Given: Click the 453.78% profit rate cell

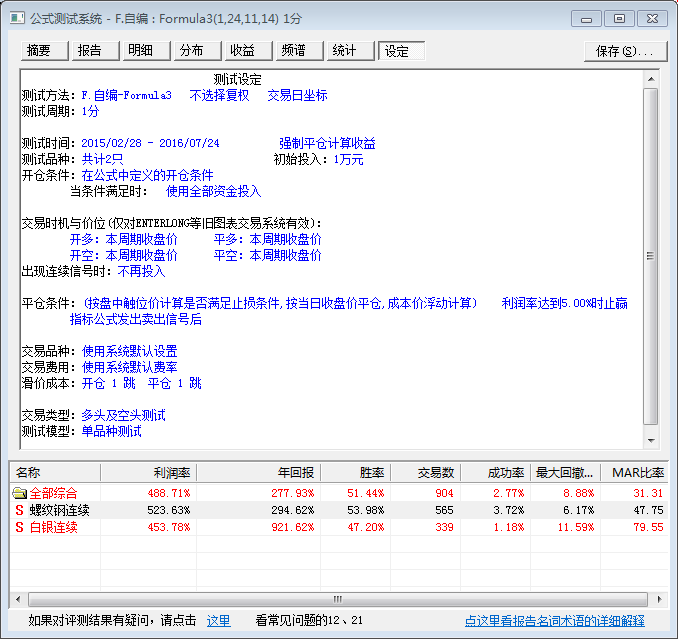Looking at the screenshot, I should point(169,527).
